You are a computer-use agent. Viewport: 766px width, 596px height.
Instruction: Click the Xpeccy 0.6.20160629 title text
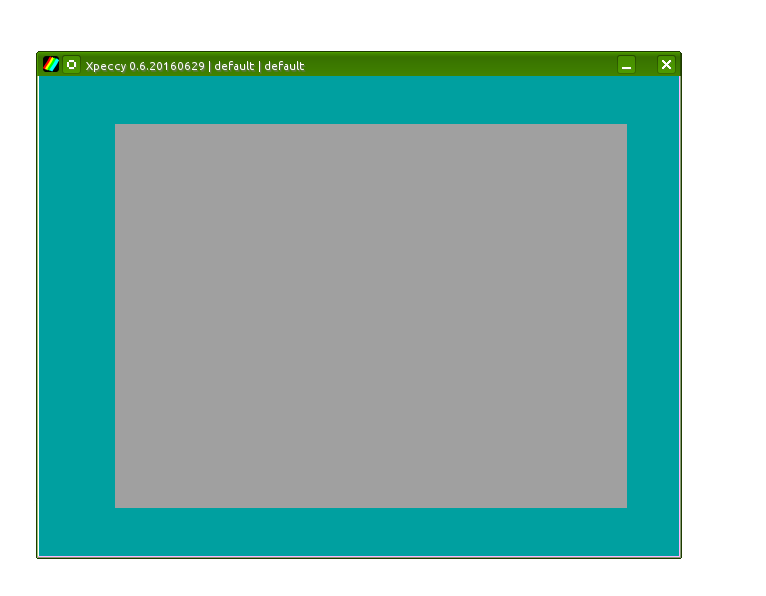pyautogui.click(x=145, y=66)
